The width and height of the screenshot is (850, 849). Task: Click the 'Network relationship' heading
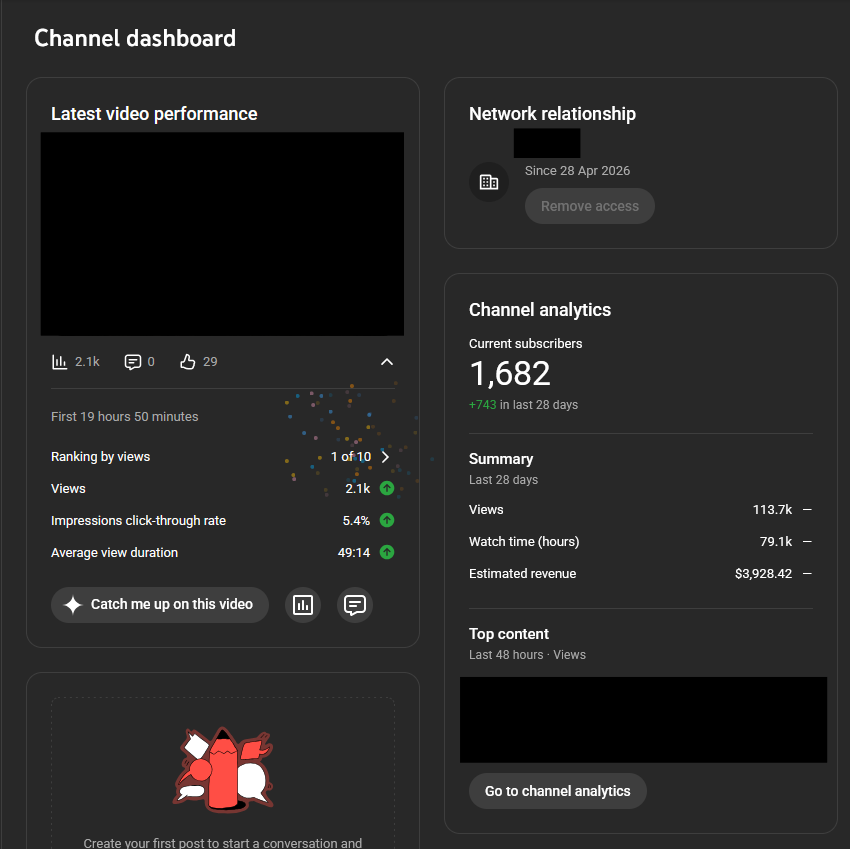(x=552, y=114)
